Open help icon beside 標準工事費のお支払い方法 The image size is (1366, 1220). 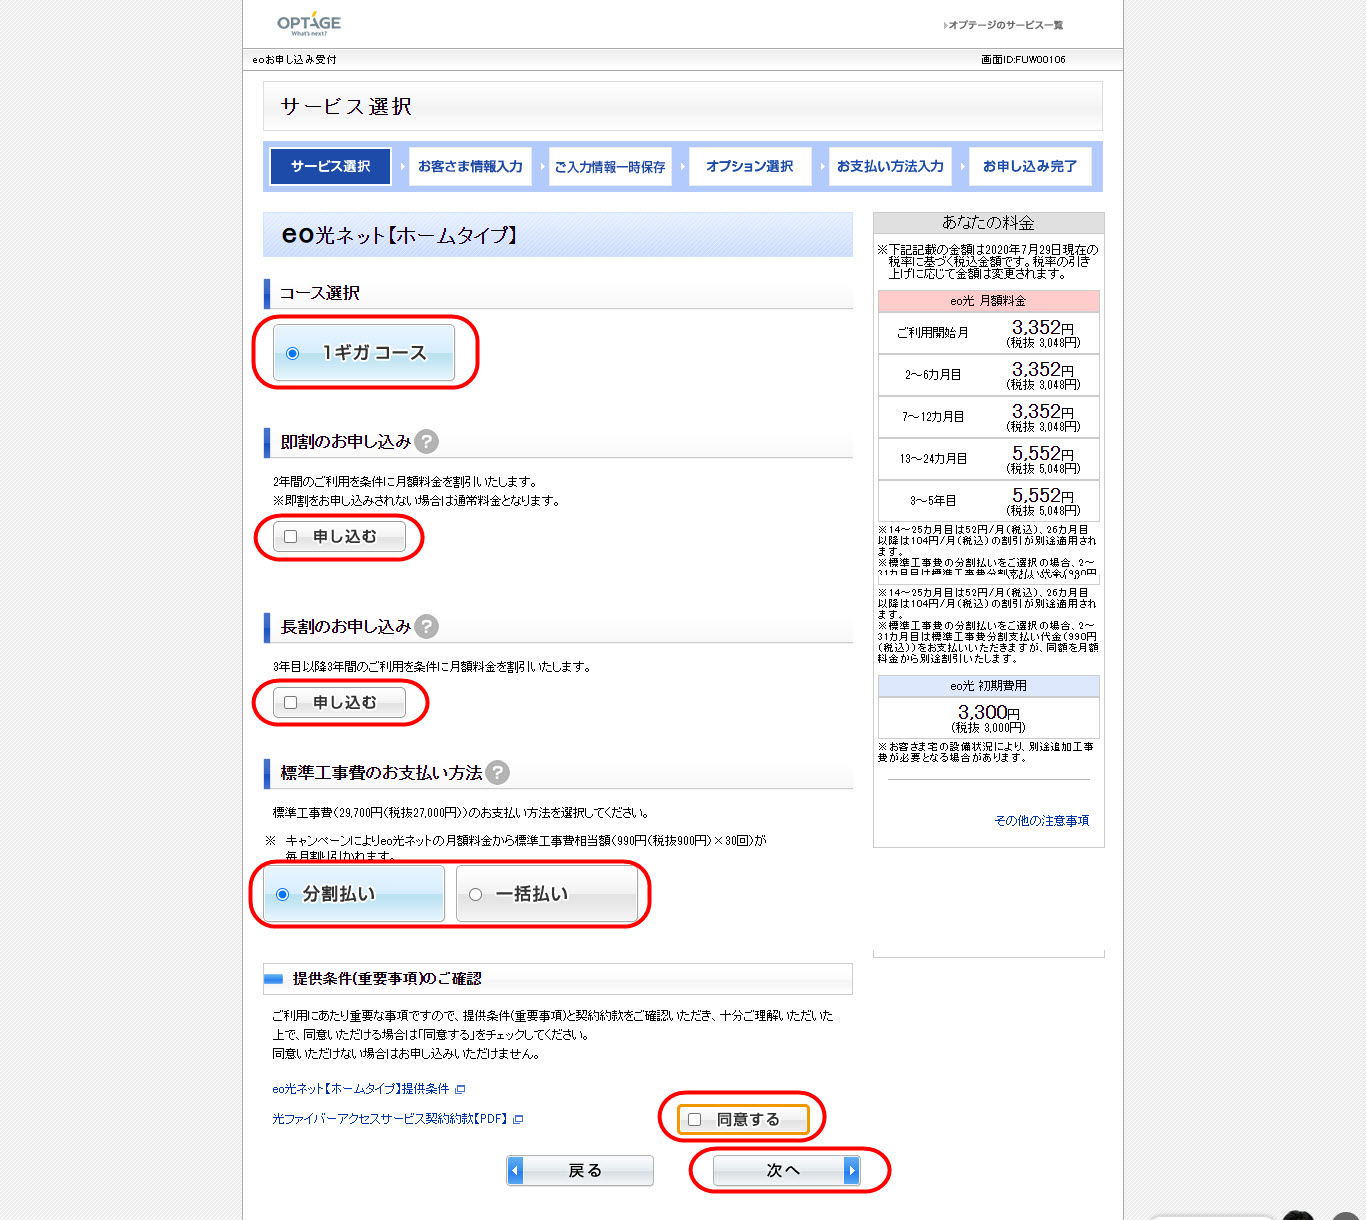point(497,772)
